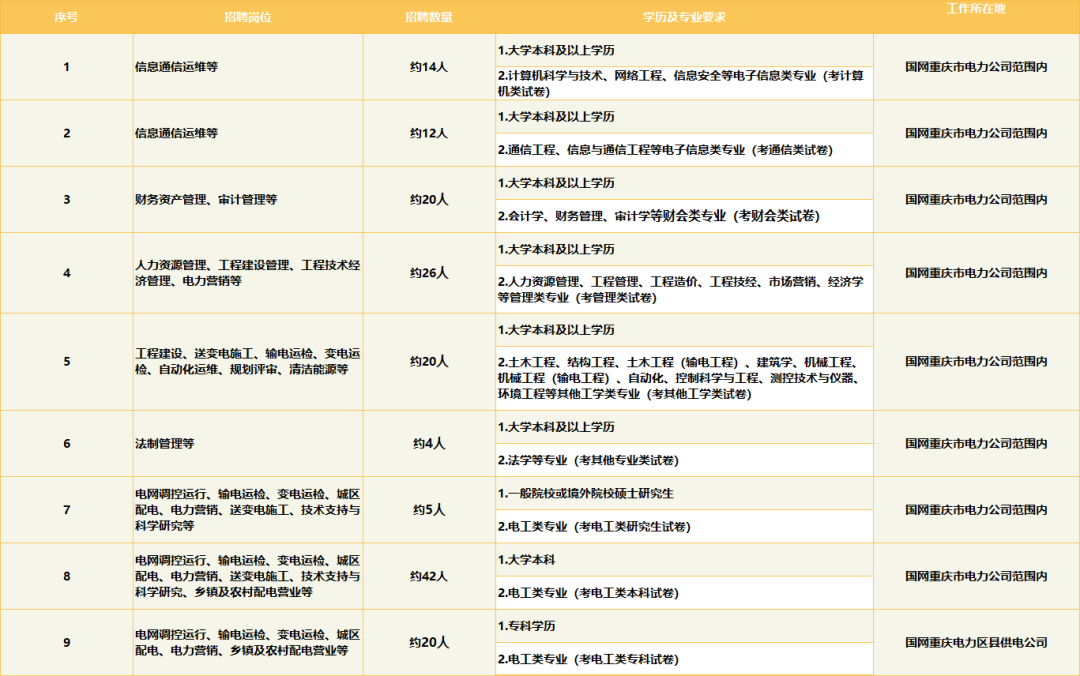Click 国网重庆市电力公司范围内 in row 7
The width and height of the screenshot is (1080, 676).
pyautogui.click(x=976, y=509)
